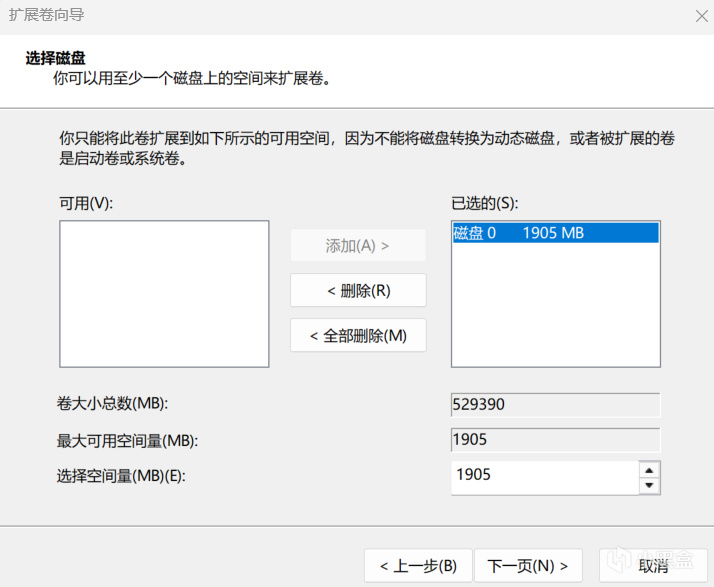Close the 扩展卷向导 wizard window
The image size is (714, 587).
[700, 15]
